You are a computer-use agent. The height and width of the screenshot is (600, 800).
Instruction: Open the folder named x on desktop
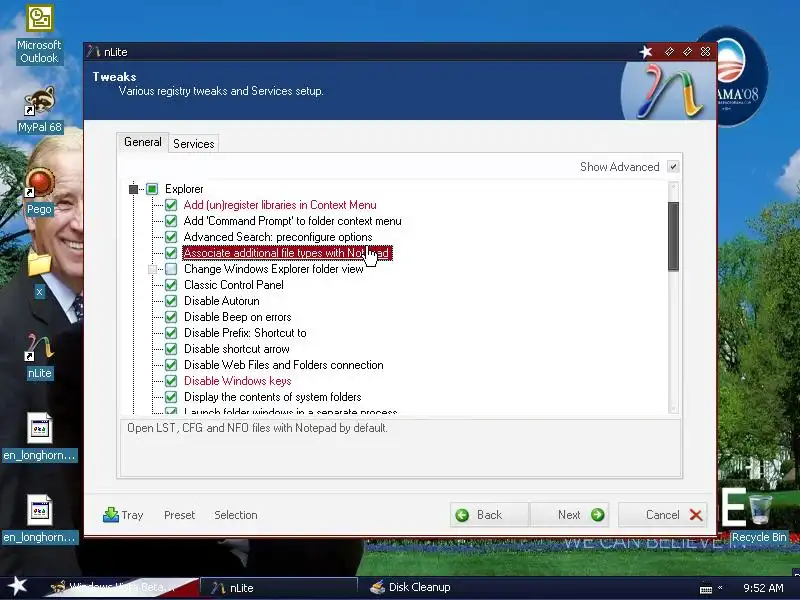pos(39,274)
